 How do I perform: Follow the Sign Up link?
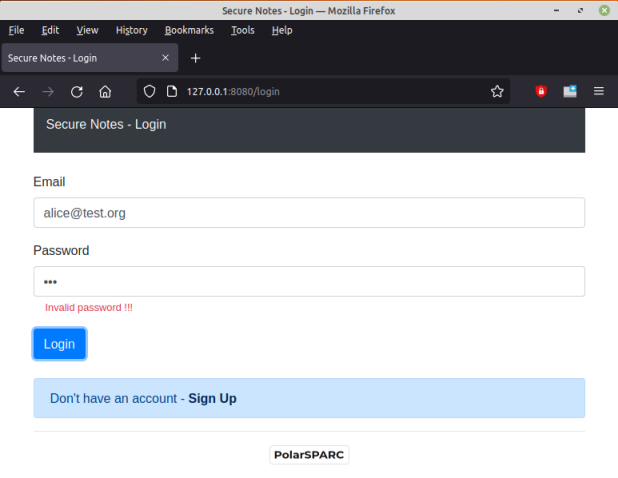[212, 398]
